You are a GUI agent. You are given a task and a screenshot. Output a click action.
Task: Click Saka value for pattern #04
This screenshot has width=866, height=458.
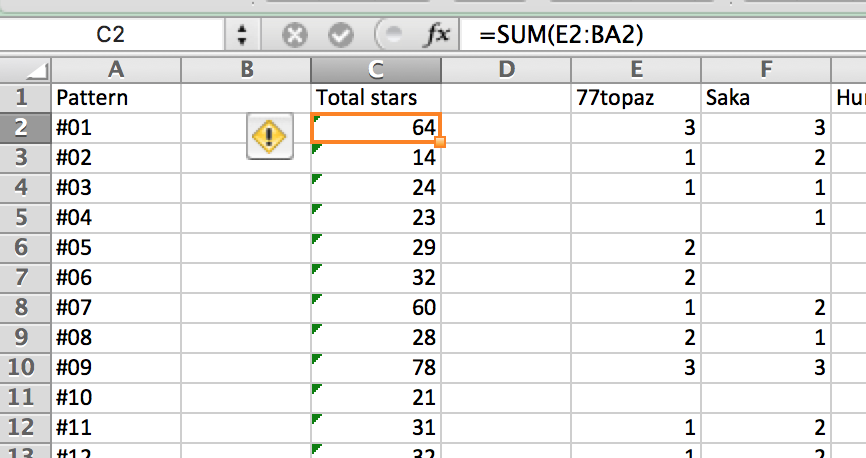[x=766, y=217]
